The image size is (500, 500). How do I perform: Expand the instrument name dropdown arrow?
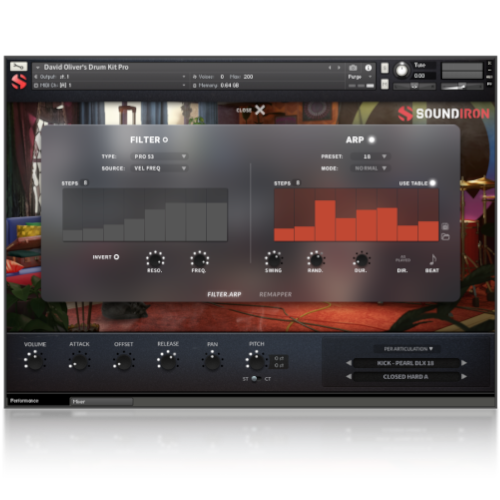point(38,68)
